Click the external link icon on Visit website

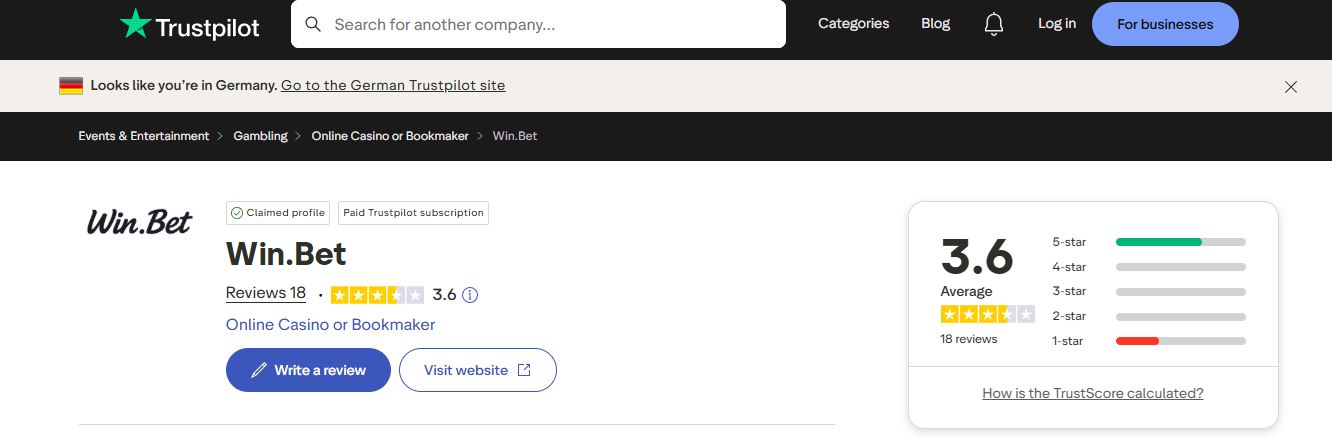point(524,370)
